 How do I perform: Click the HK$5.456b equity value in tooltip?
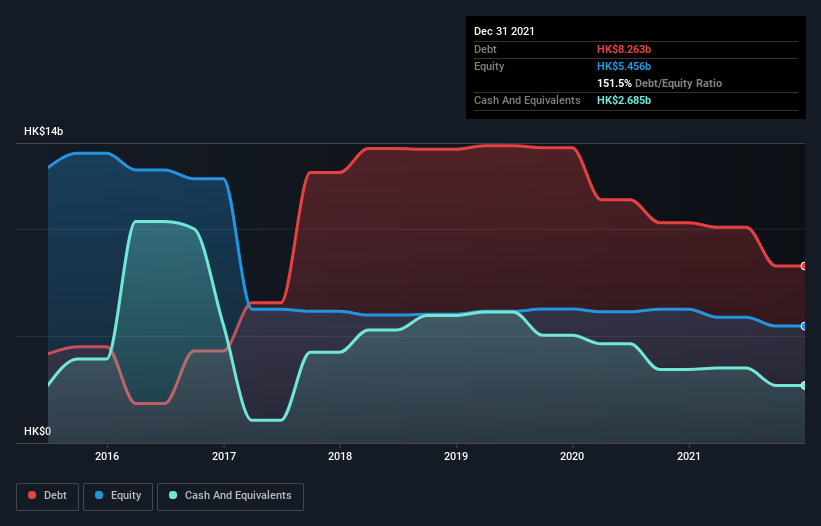[x=624, y=66]
